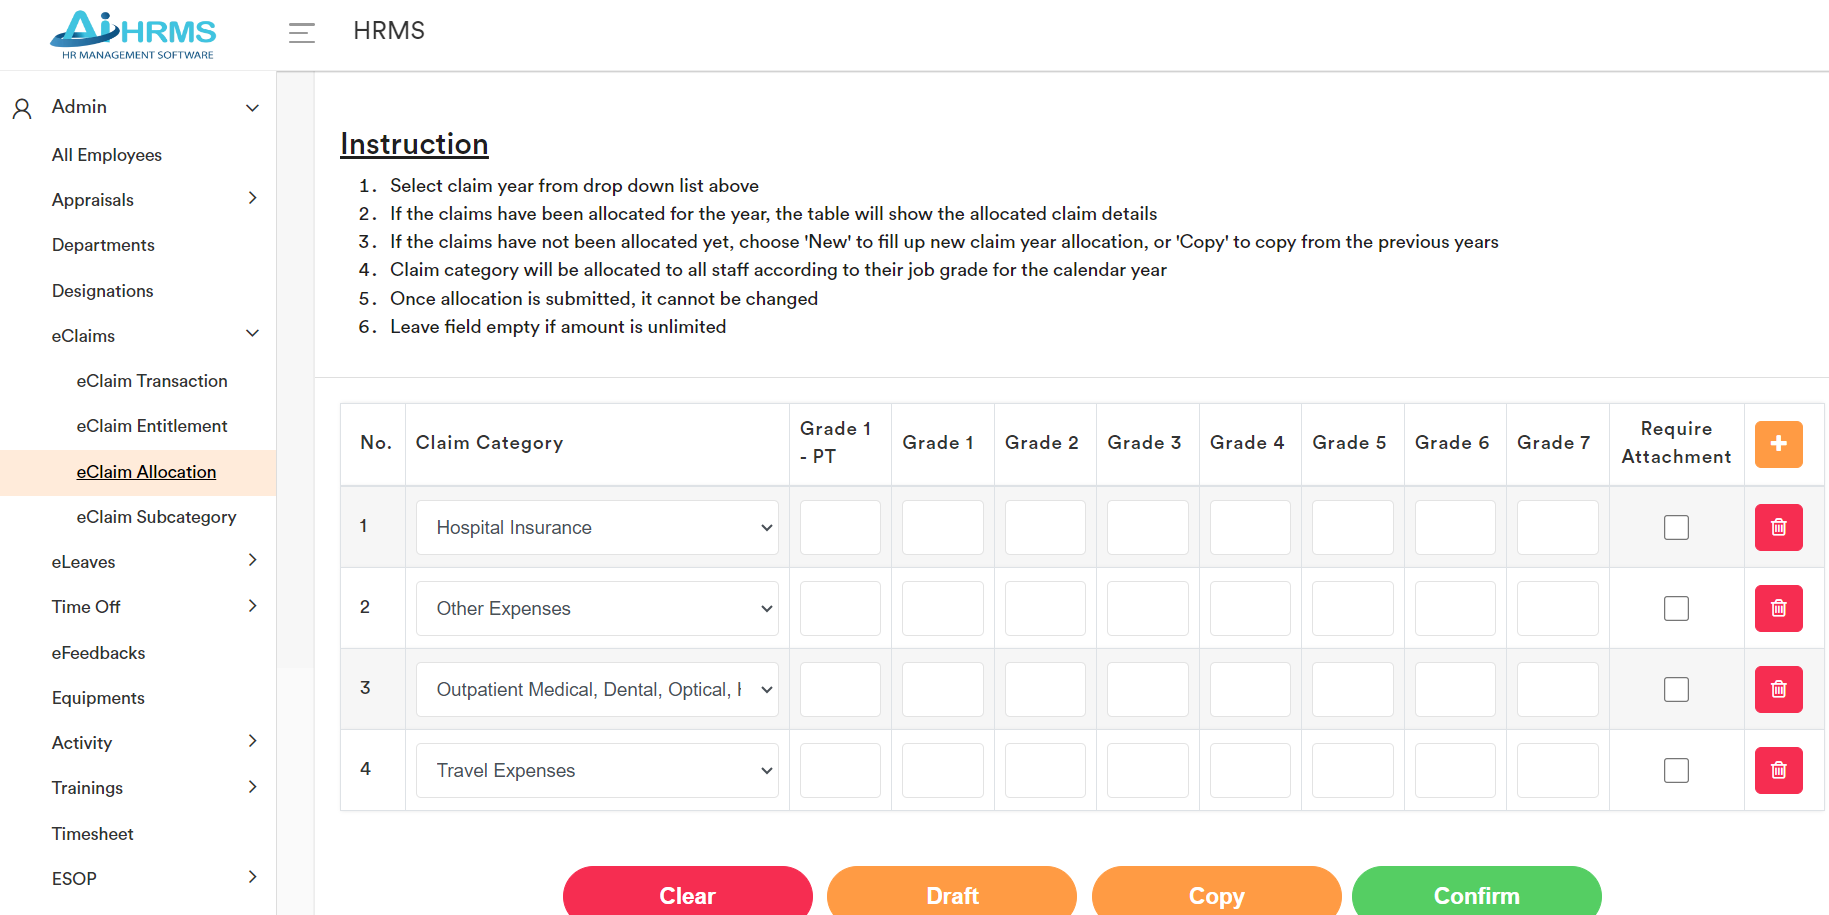Open the Hospital Insurance claim category dropdown
The height and width of the screenshot is (915, 1829).
point(597,527)
